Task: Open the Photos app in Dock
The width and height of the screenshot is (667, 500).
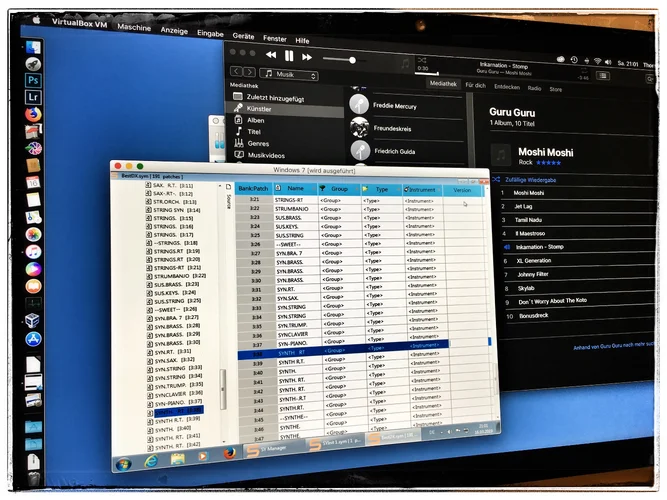Action: (33, 234)
